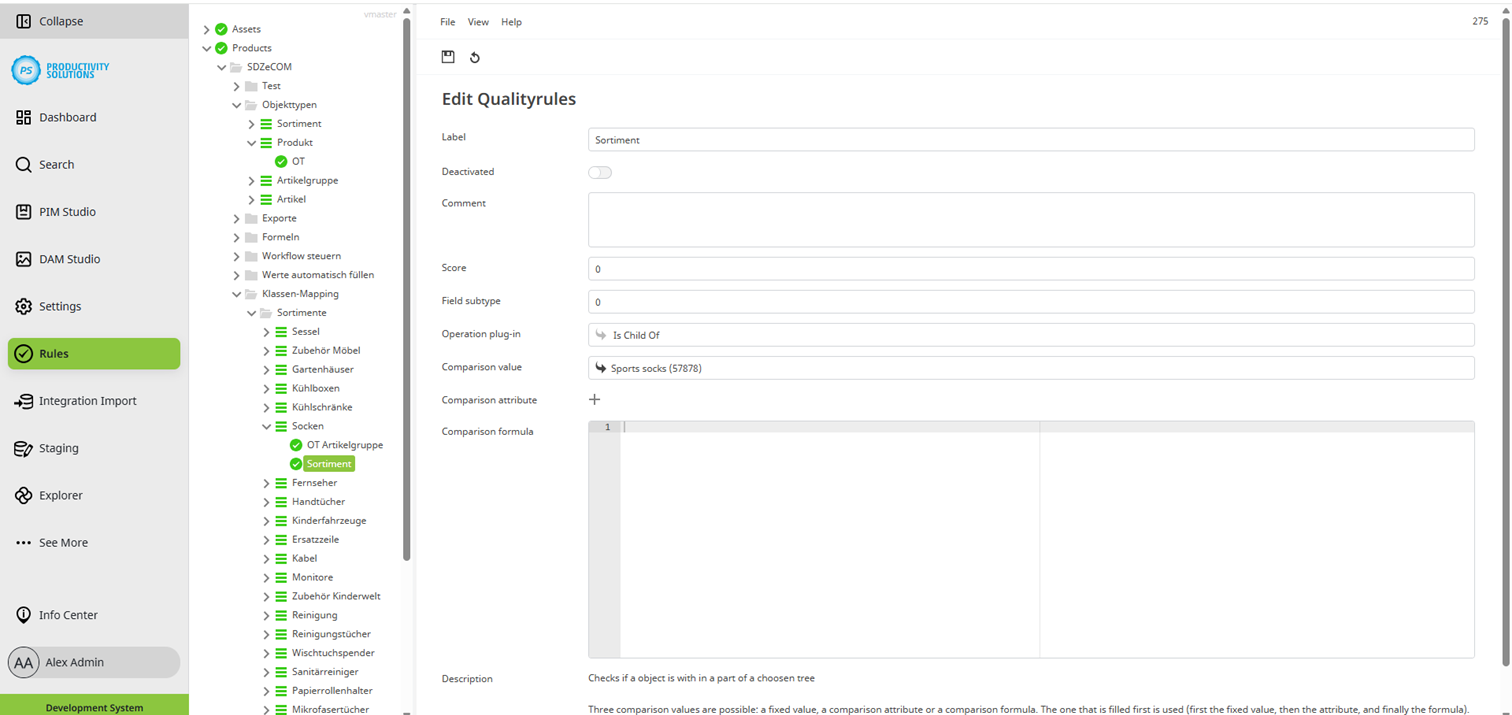1512x715 pixels.
Task: Add a comparison attribute with the plus icon
Action: [595, 398]
